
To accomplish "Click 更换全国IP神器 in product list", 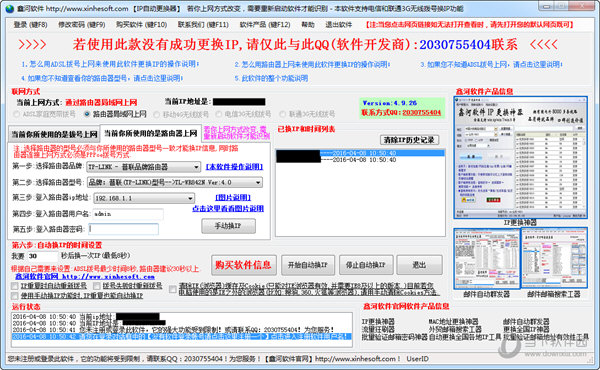I will pyautogui.click(x=526, y=329).
